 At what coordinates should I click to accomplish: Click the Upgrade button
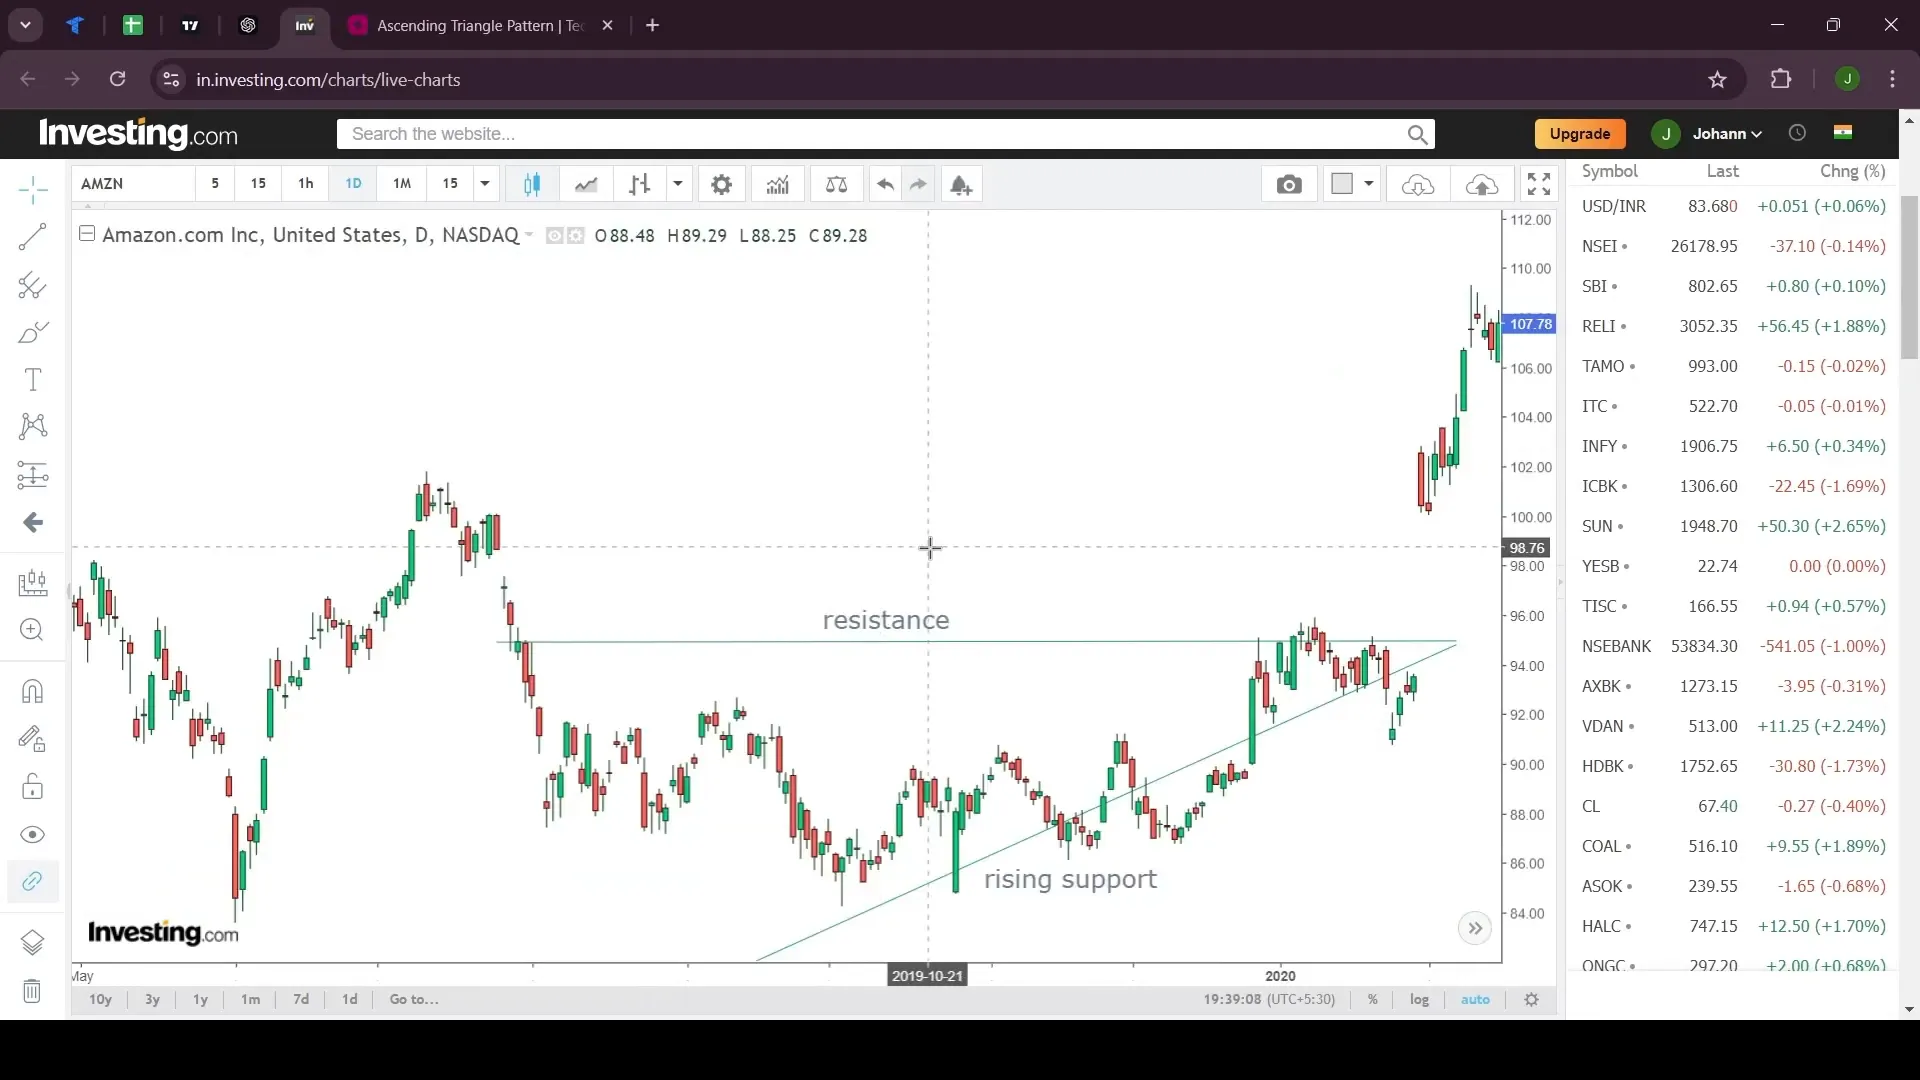[x=1579, y=133]
